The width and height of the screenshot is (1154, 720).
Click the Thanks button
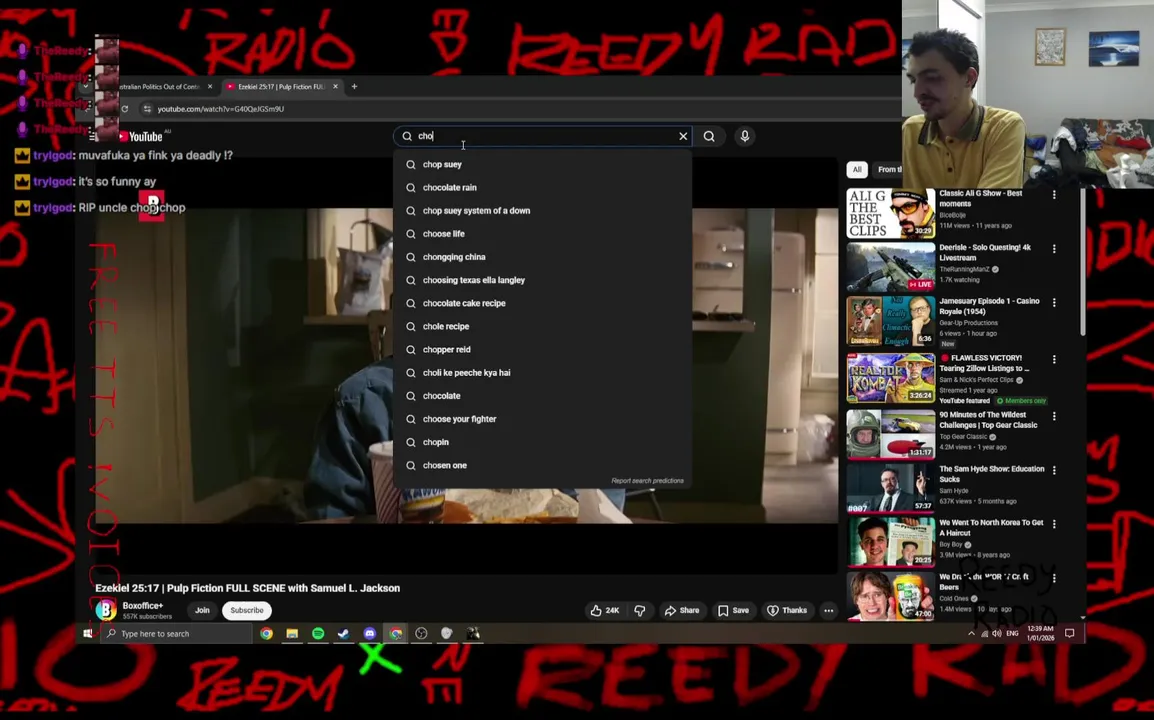[x=787, y=610]
